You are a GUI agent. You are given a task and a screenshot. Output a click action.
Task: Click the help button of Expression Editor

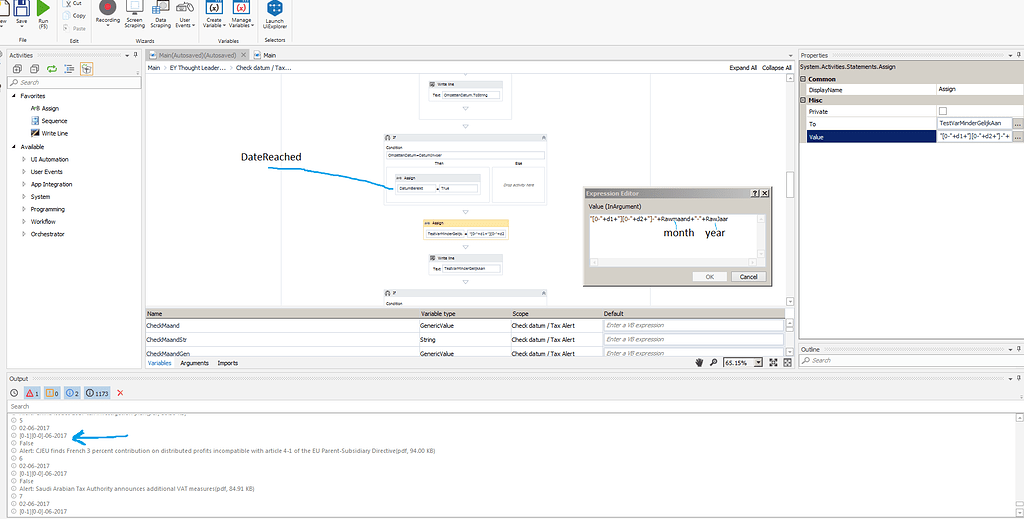[755, 193]
